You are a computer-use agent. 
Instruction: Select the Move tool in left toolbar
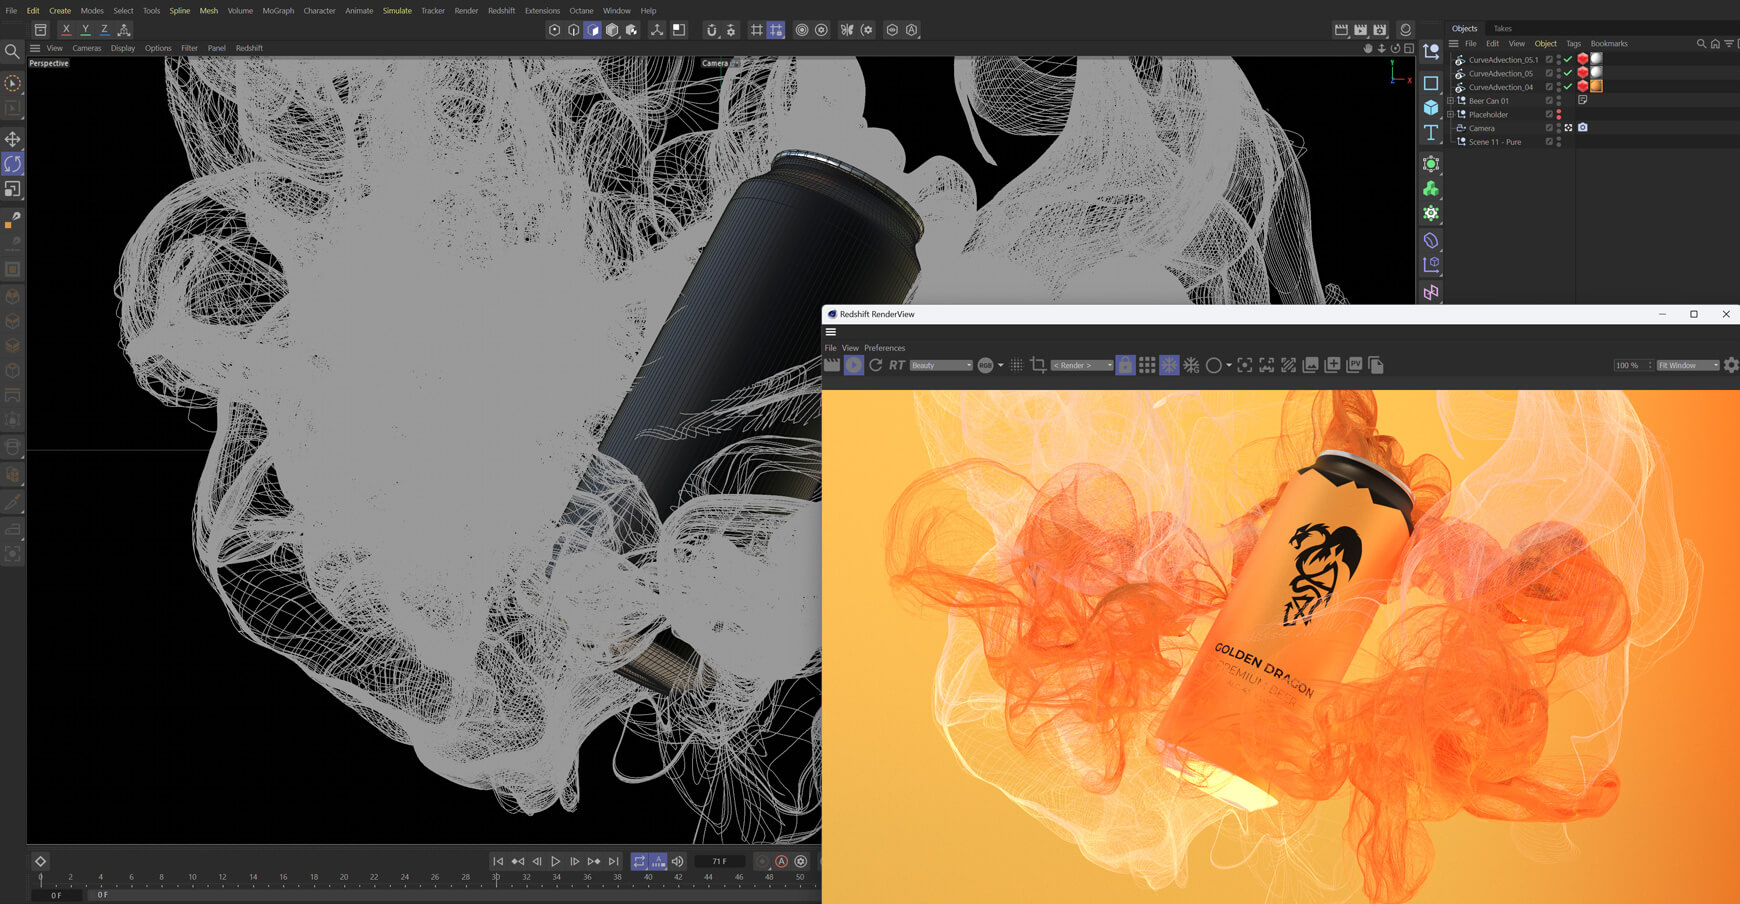(x=12, y=139)
